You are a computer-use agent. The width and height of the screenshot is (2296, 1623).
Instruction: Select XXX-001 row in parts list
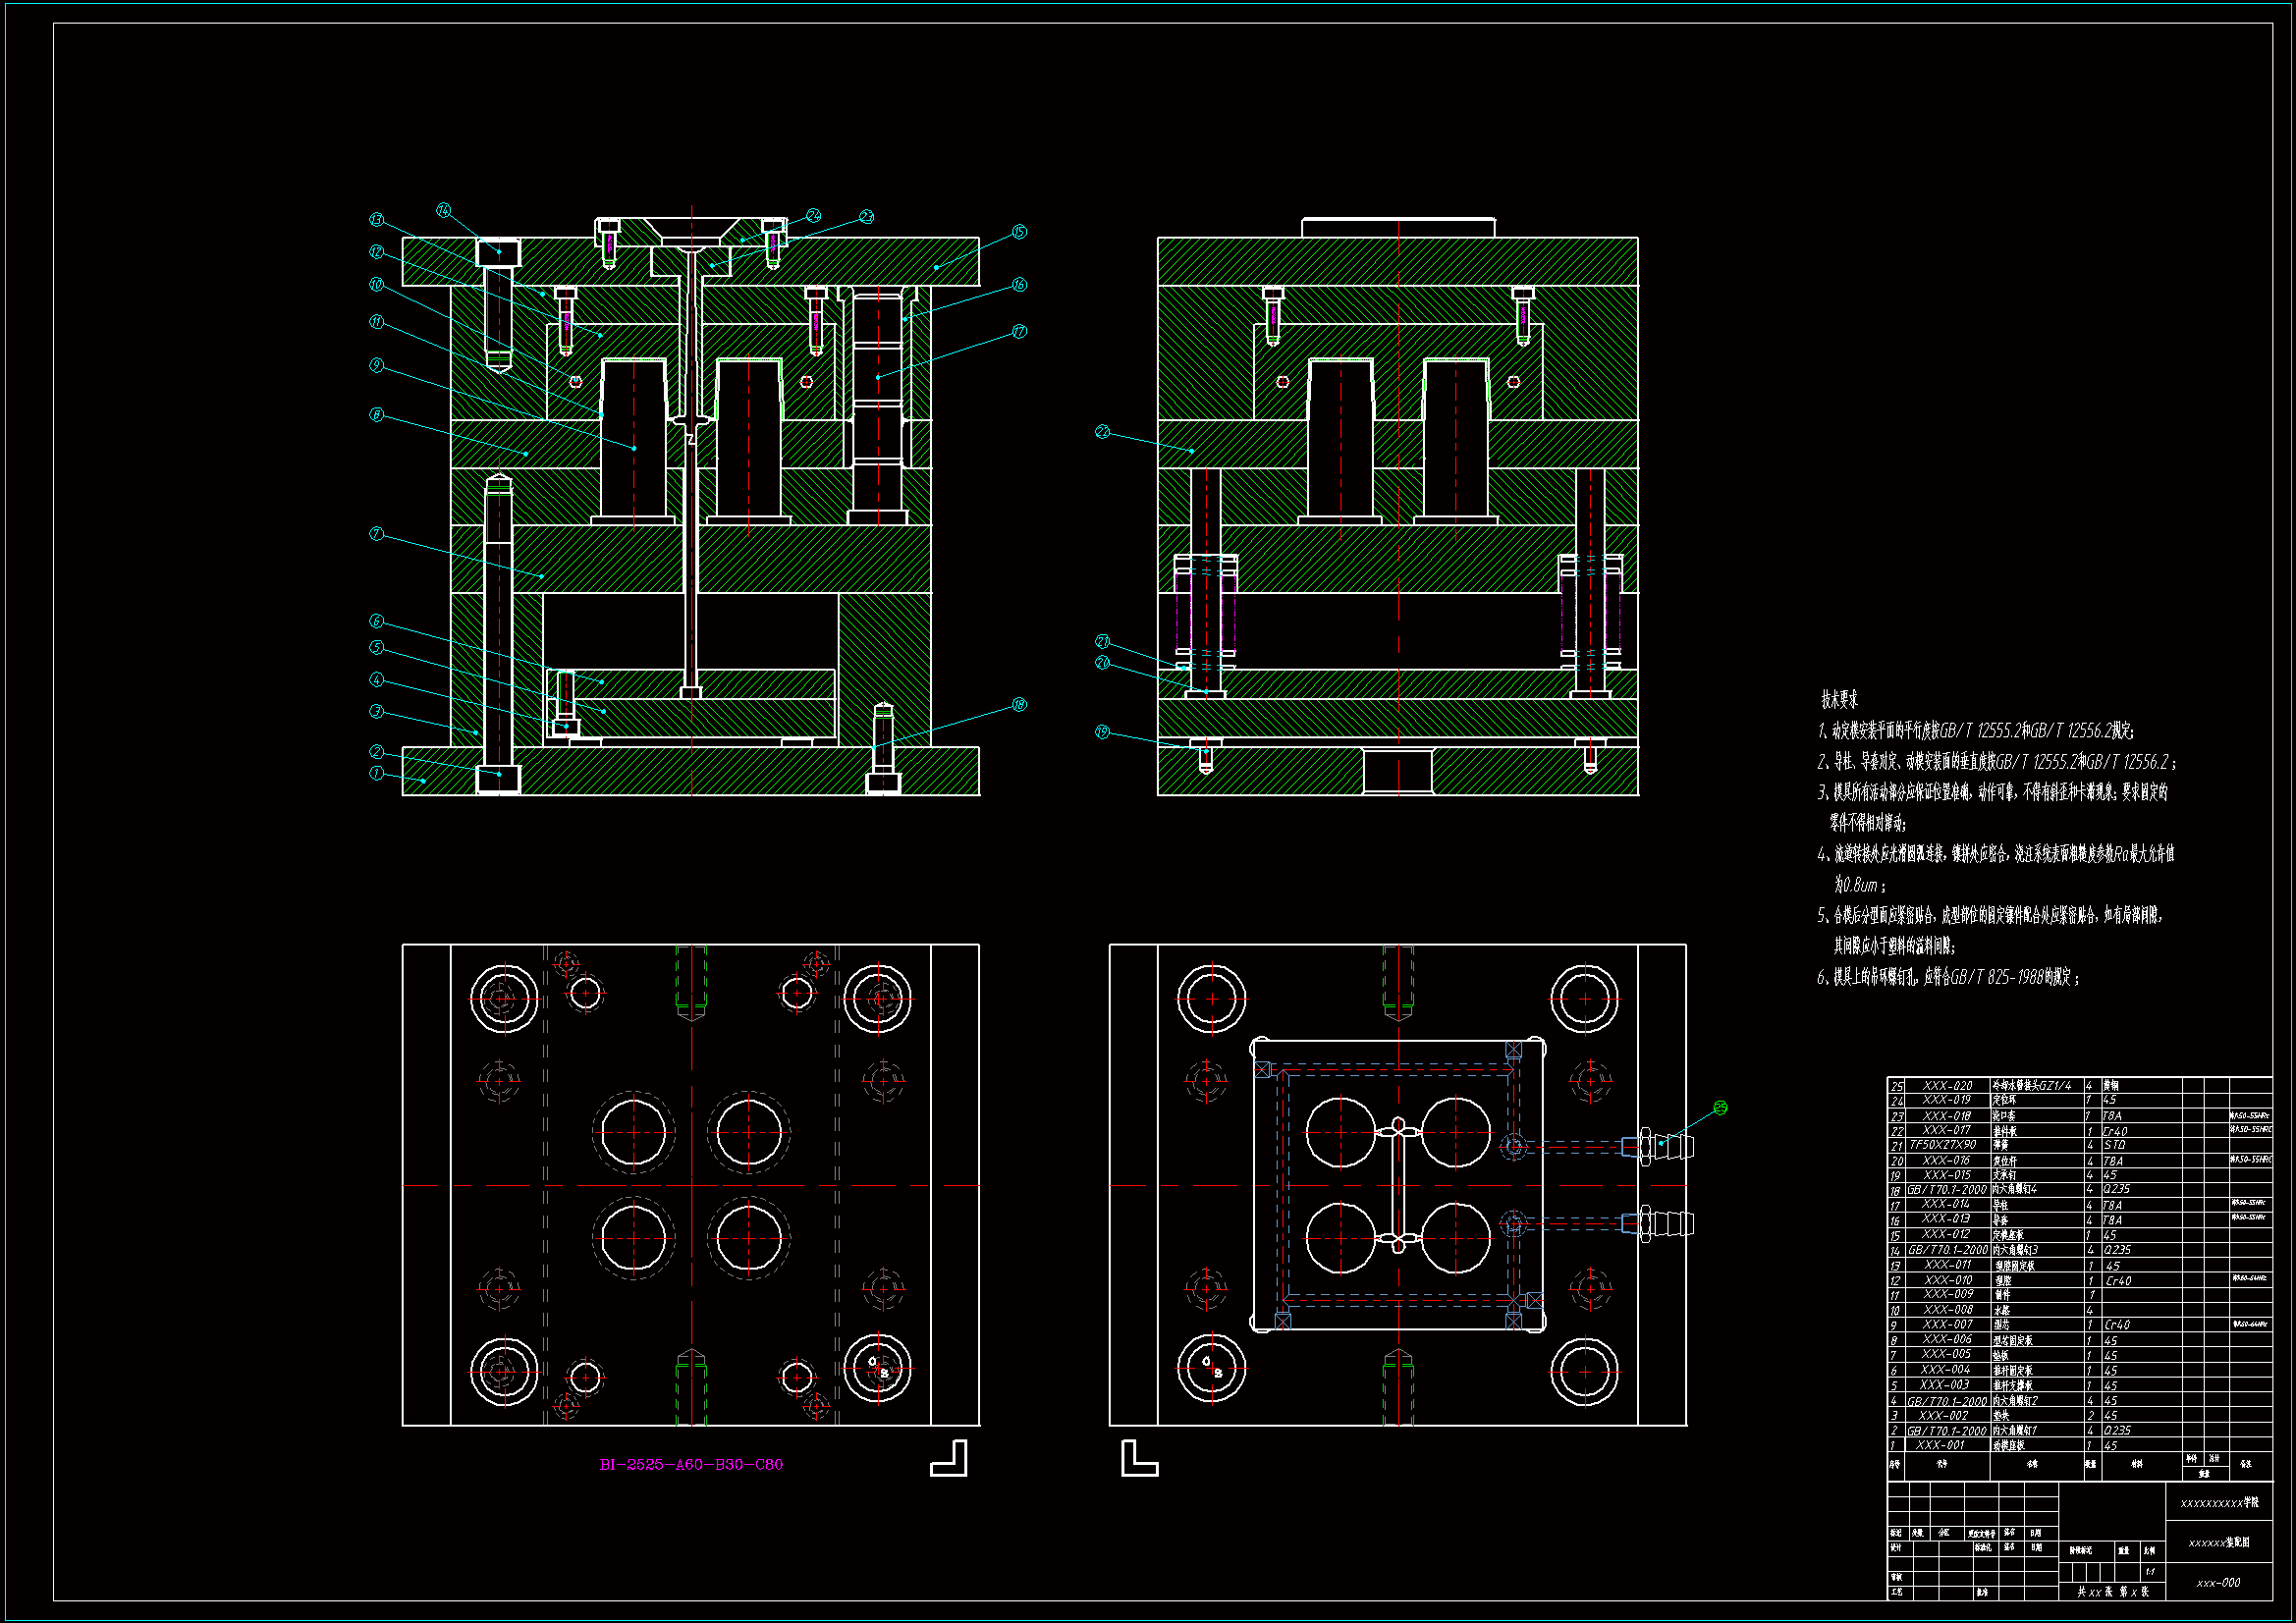(x=1940, y=1445)
